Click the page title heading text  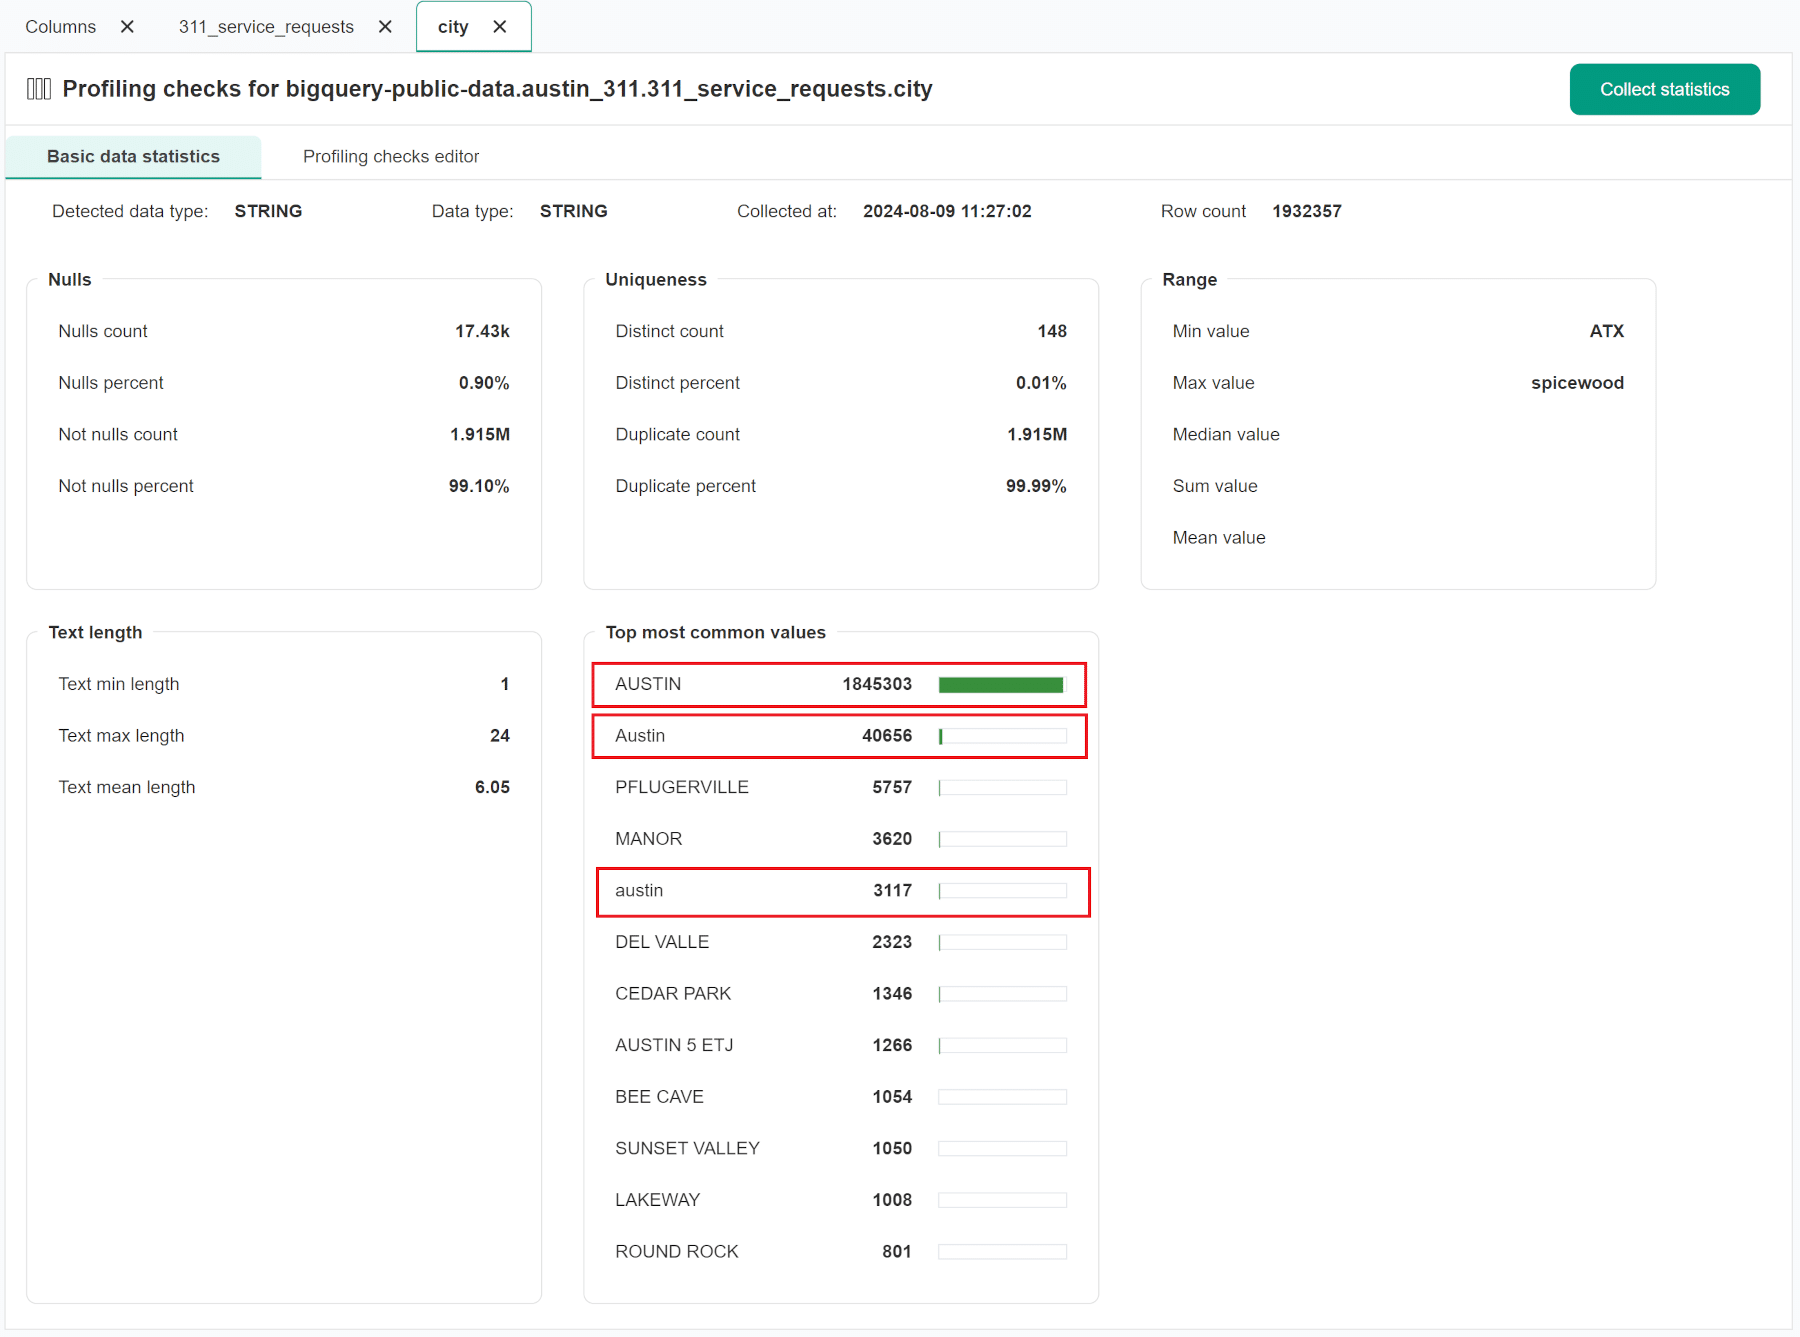pyautogui.click(x=497, y=89)
